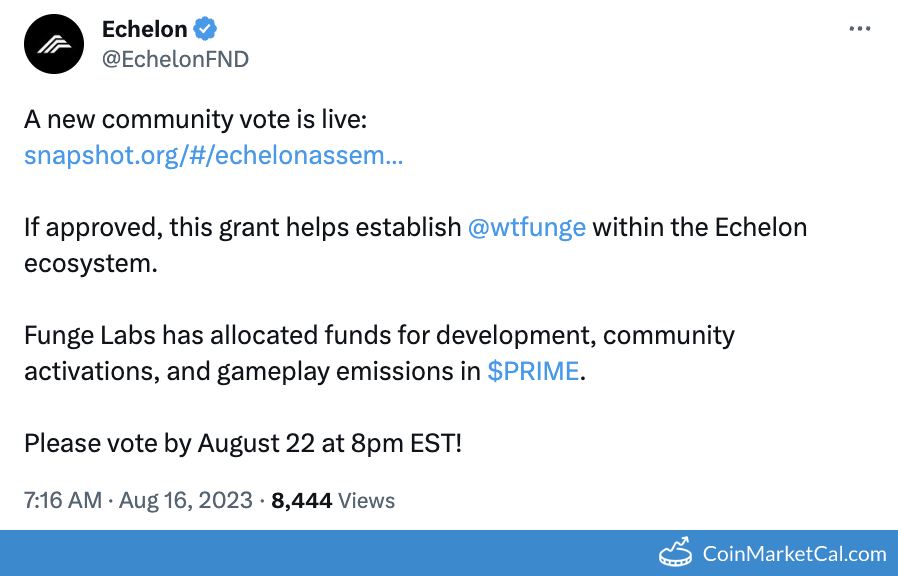
Task: Open the tweet's more options ellipsis
Action: 859,29
